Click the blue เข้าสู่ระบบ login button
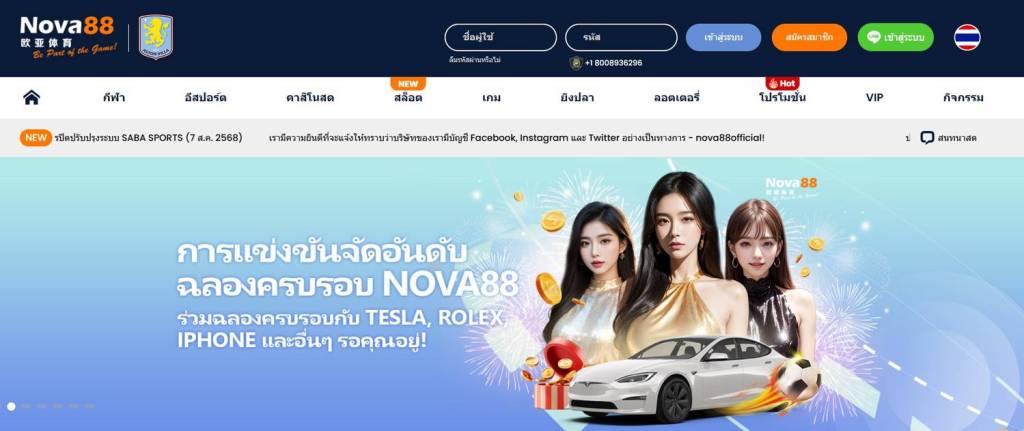1024x431 pixels. (x=724, y=37)
